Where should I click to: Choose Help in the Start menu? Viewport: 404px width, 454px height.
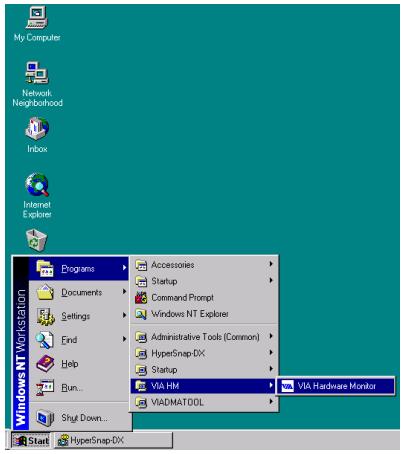coord(79,364)
